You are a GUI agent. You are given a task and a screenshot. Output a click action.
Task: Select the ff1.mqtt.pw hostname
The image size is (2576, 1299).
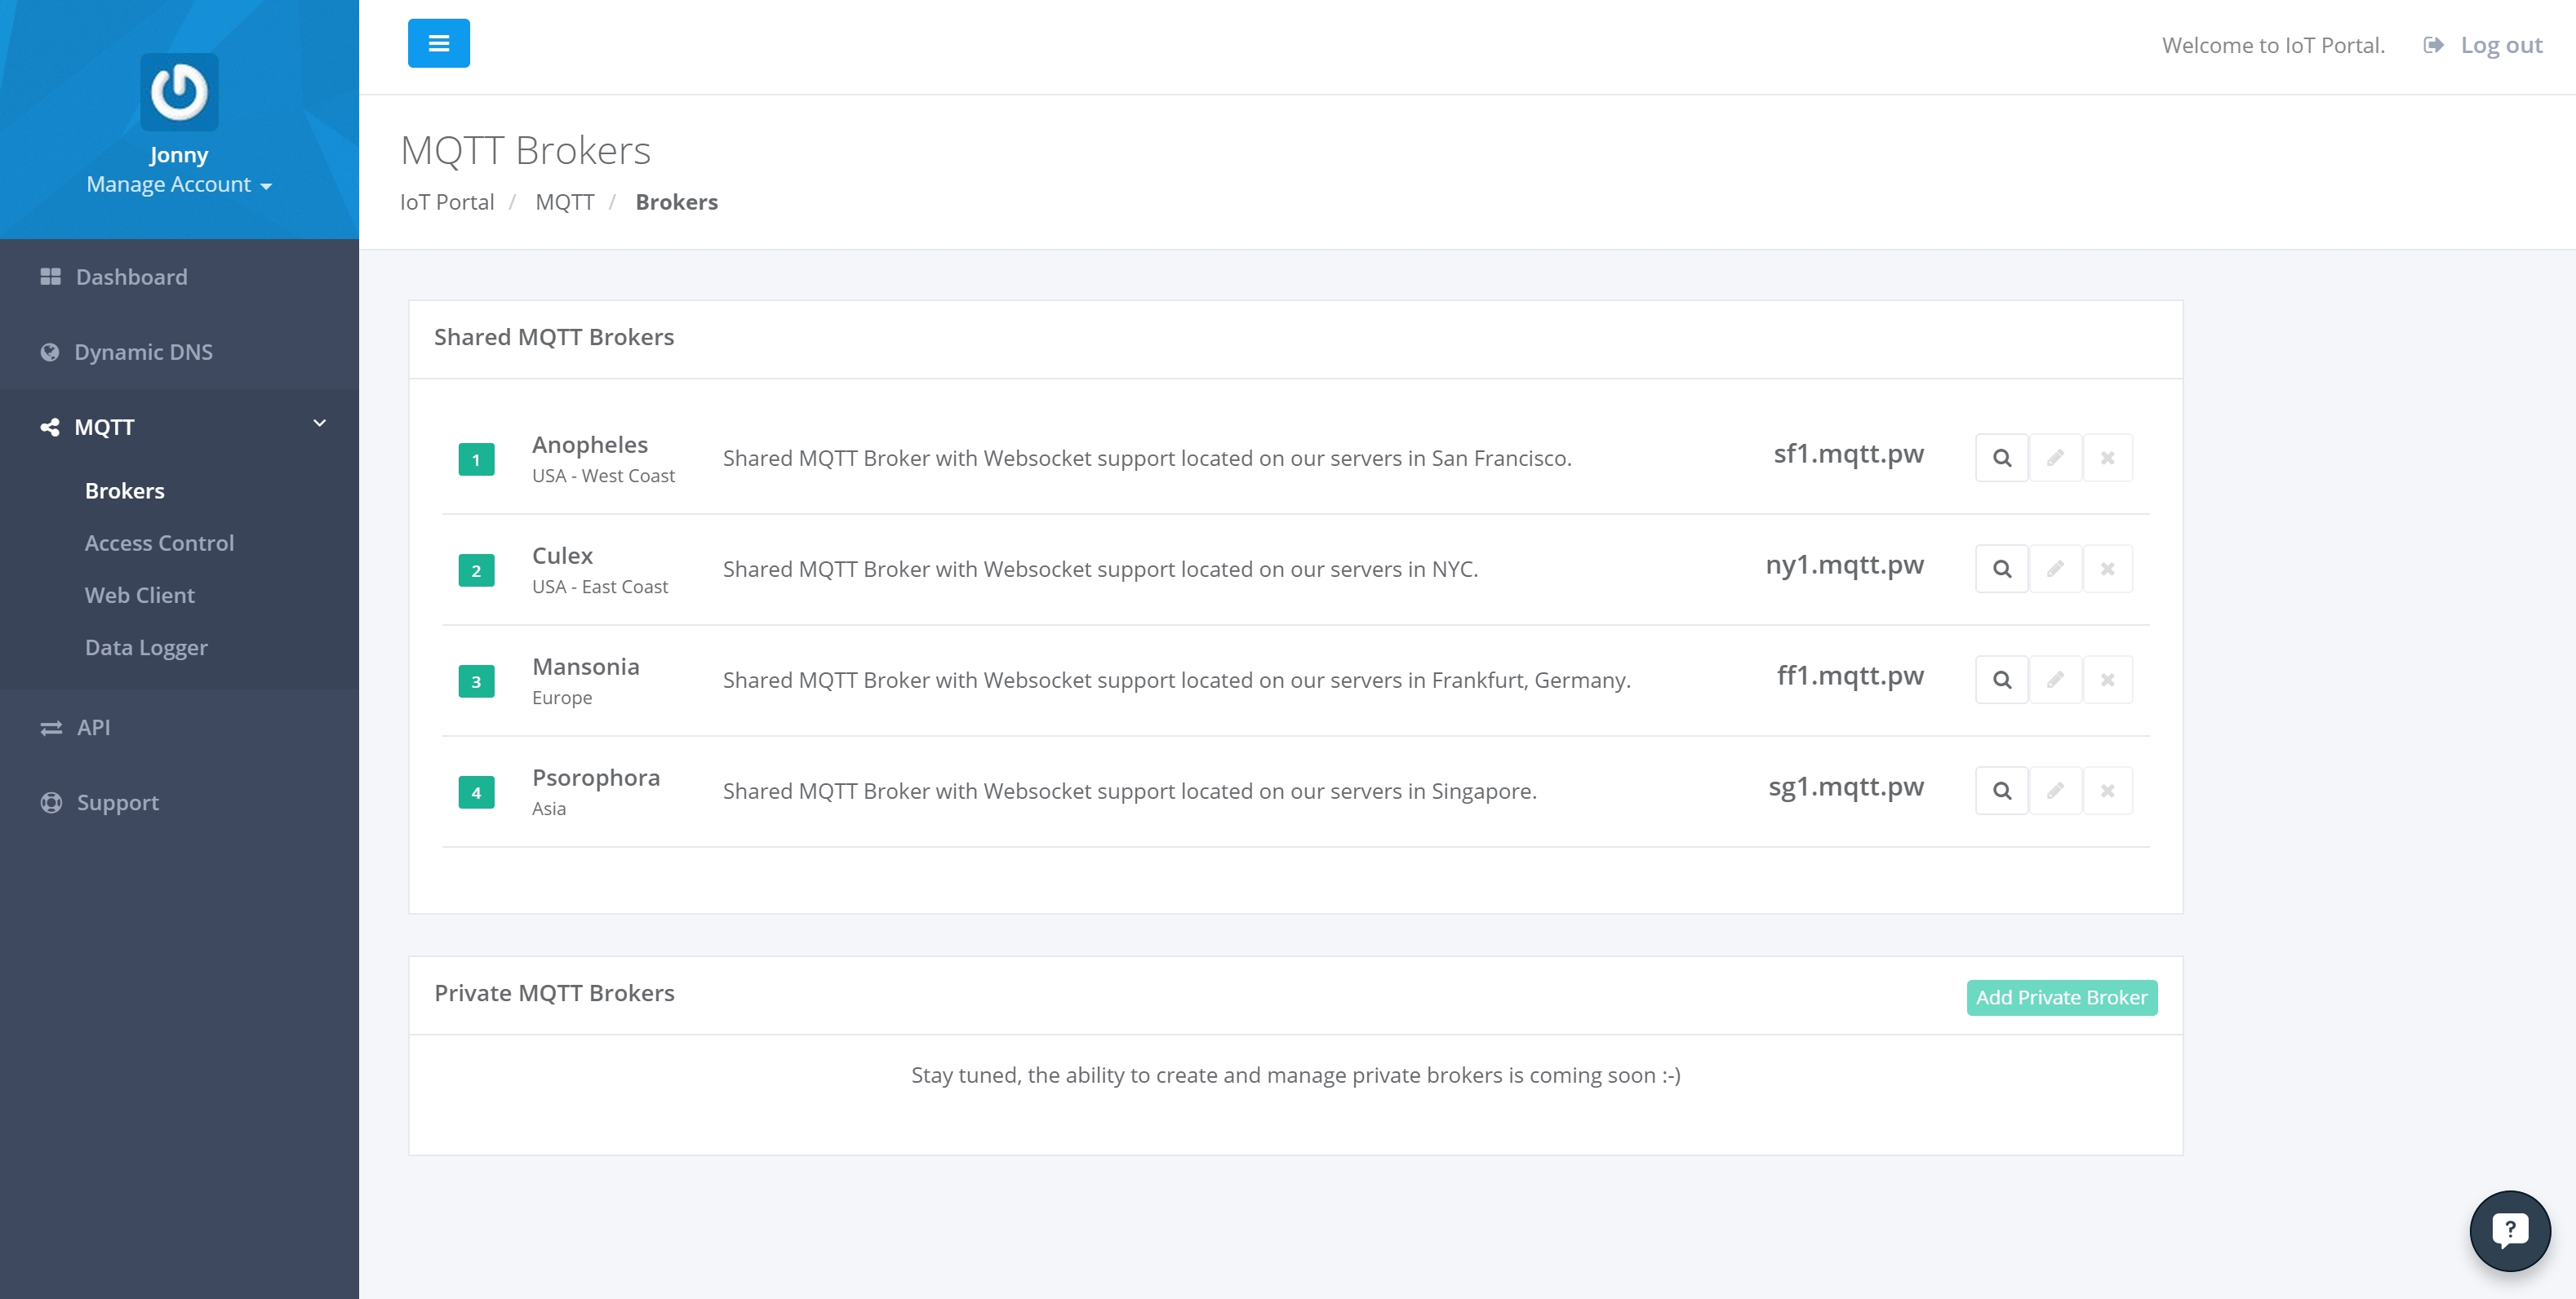pos(1850,677)
